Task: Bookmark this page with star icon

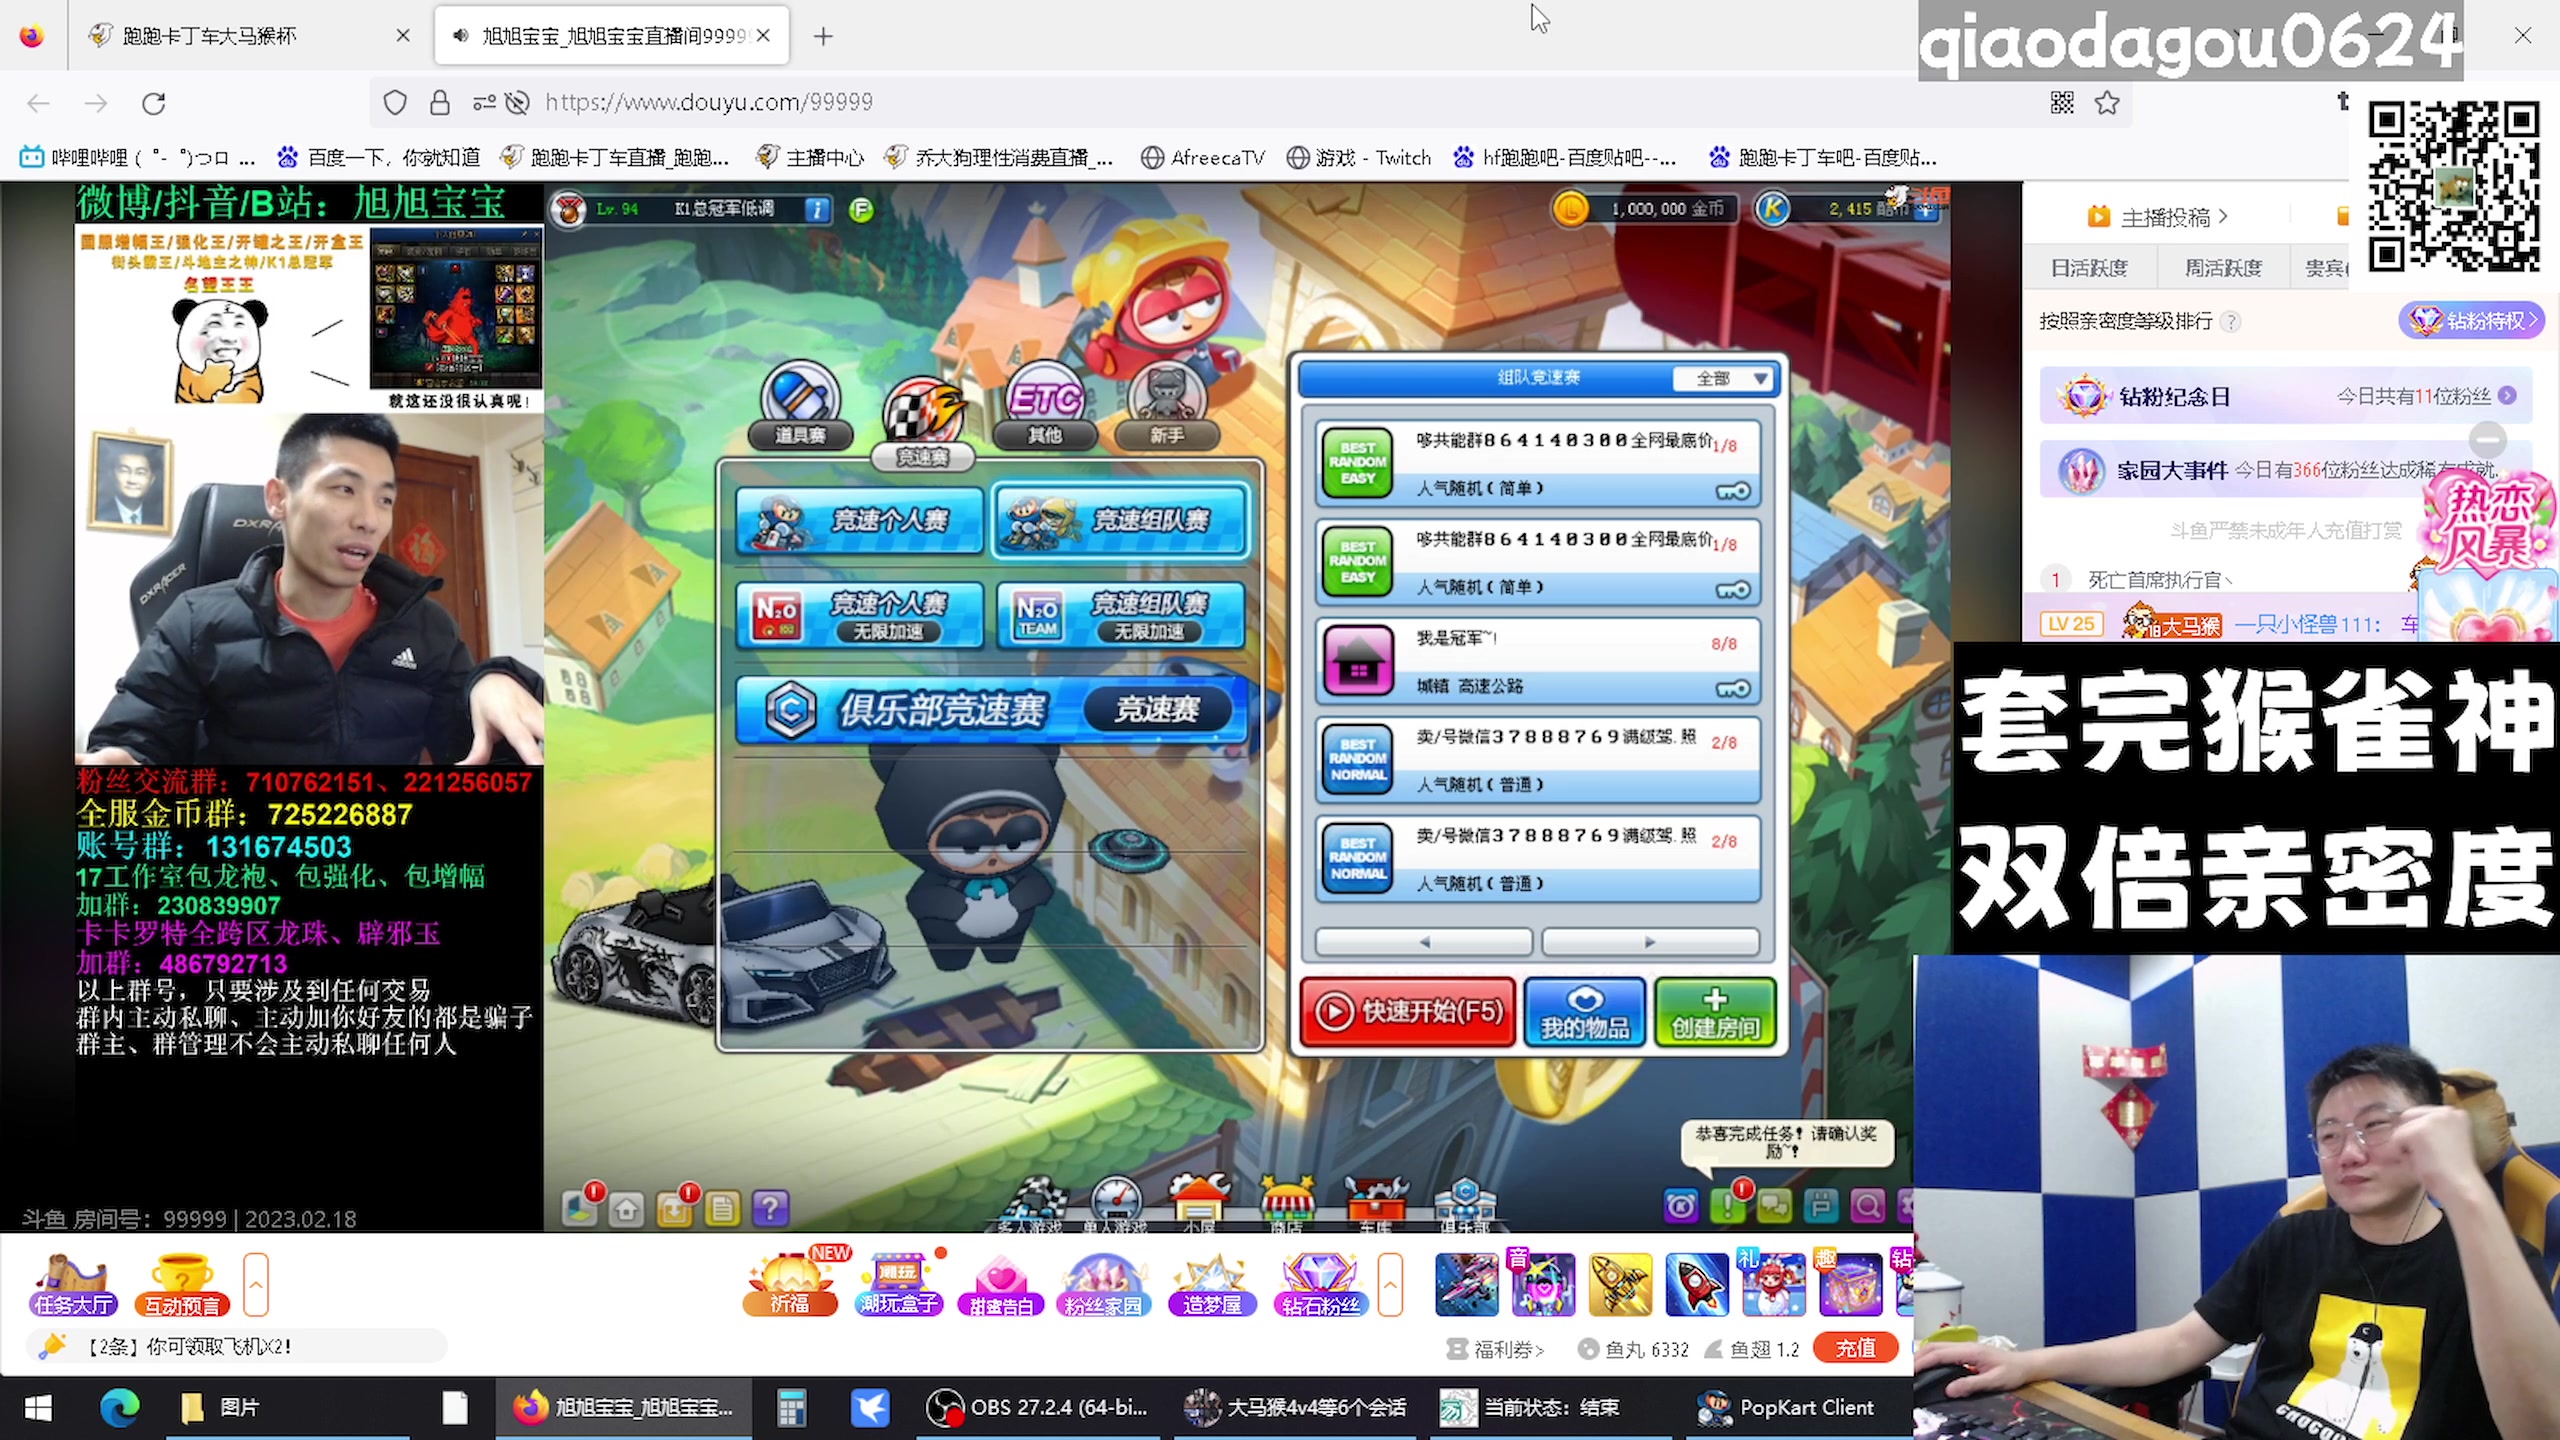Action: pyautogui.click(x=2107, y=102)
